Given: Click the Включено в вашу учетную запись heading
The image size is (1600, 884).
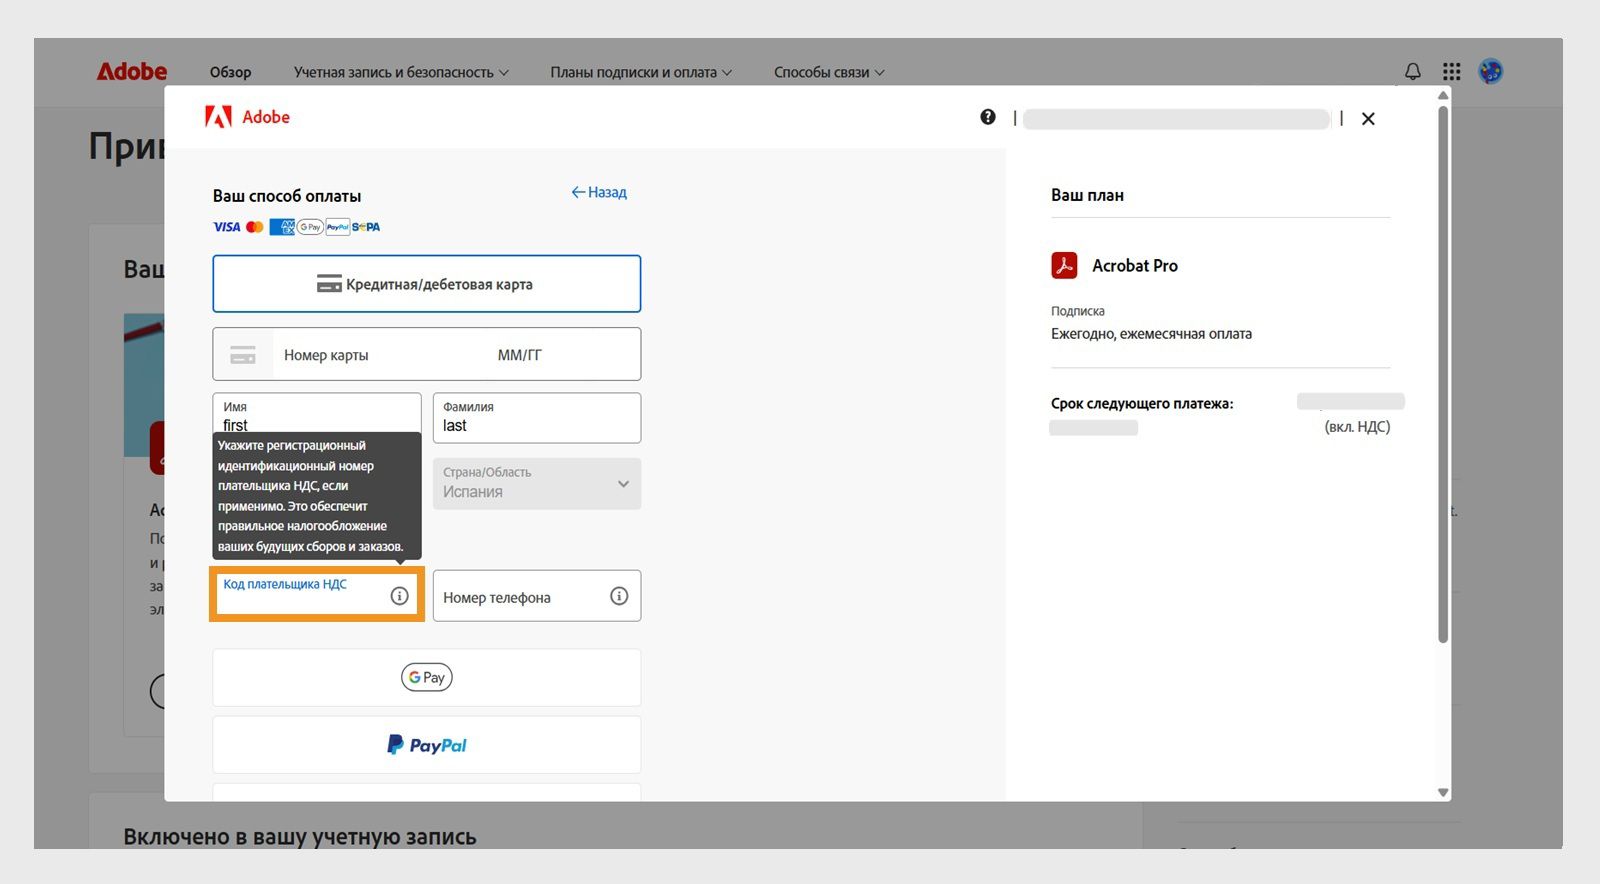Looking at the screenshot, I should click(300, 837).
